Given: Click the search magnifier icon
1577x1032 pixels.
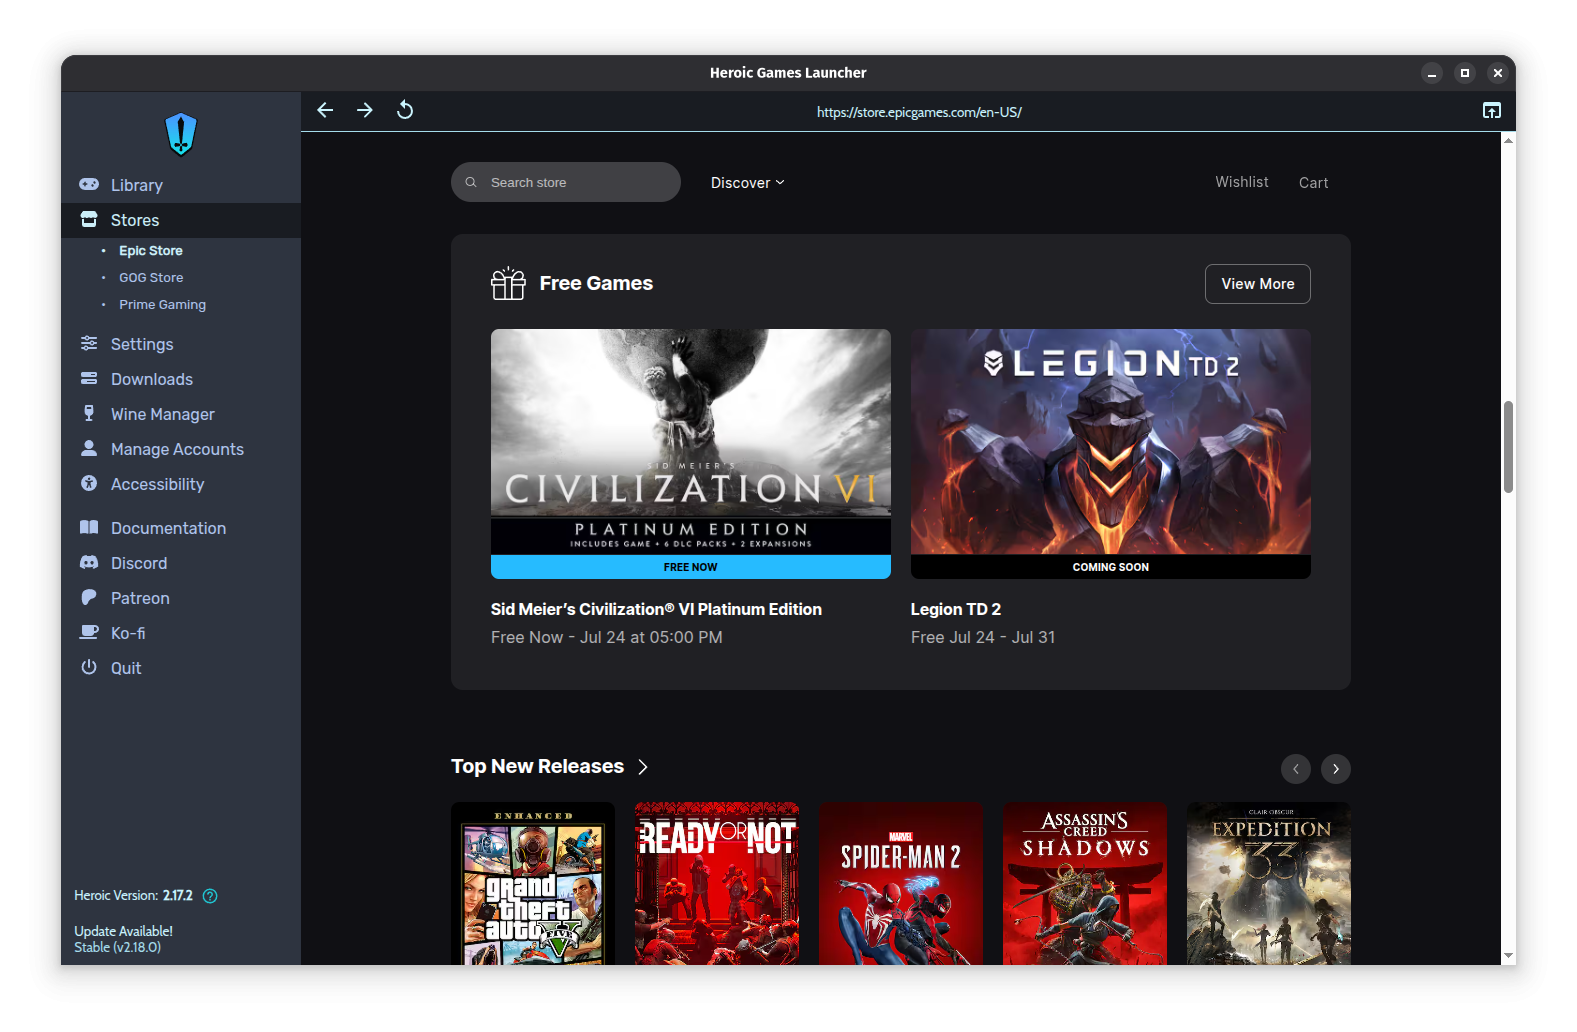Looking at the screenshot, I should click(x=471, y=182).
